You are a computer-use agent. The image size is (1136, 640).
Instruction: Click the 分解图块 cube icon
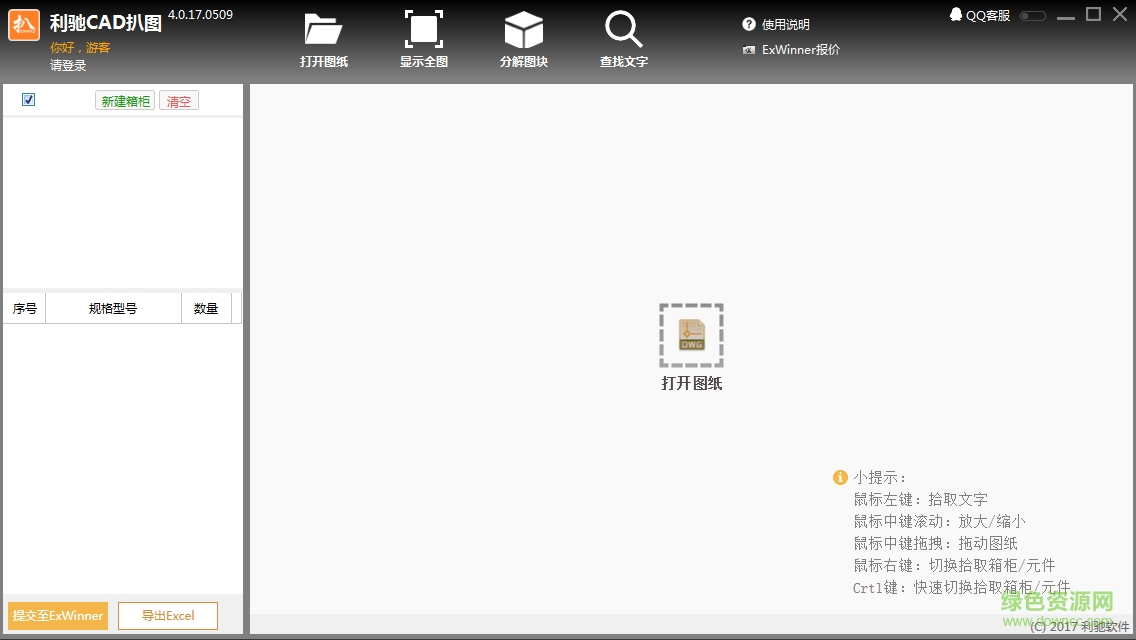tap(523, 30)
